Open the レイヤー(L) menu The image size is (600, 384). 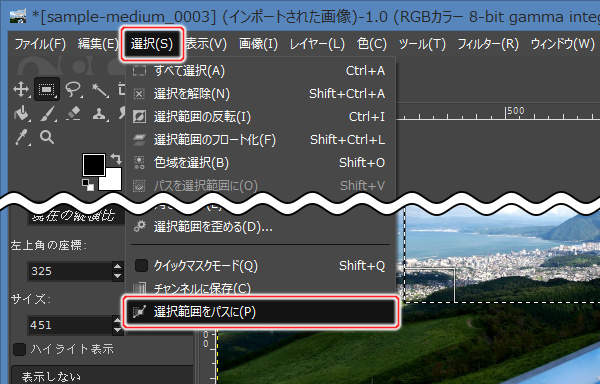tap(317, 44)
